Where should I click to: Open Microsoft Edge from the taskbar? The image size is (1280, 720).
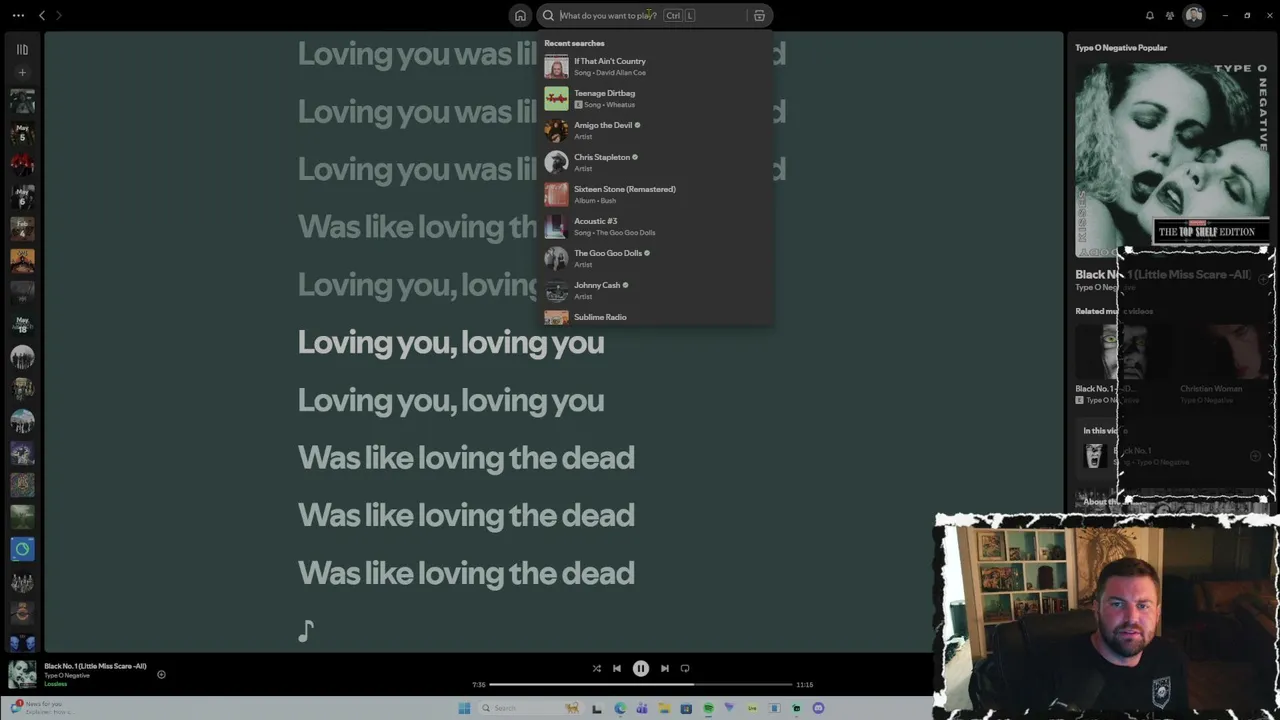tap(620, 708)
